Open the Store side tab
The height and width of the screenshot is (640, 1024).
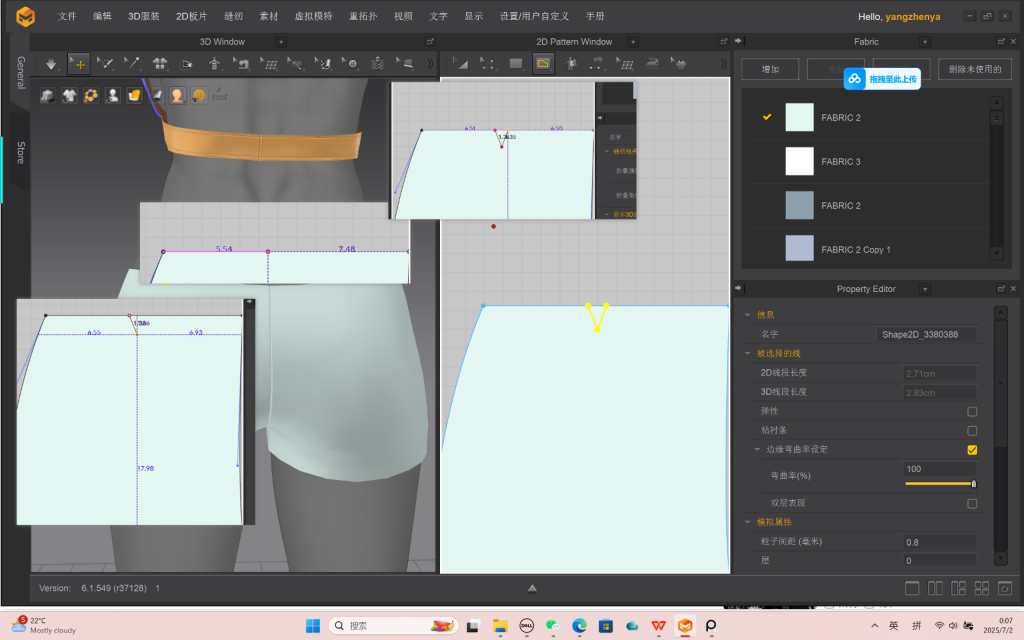pyautogui.click(x=20, y=152)
